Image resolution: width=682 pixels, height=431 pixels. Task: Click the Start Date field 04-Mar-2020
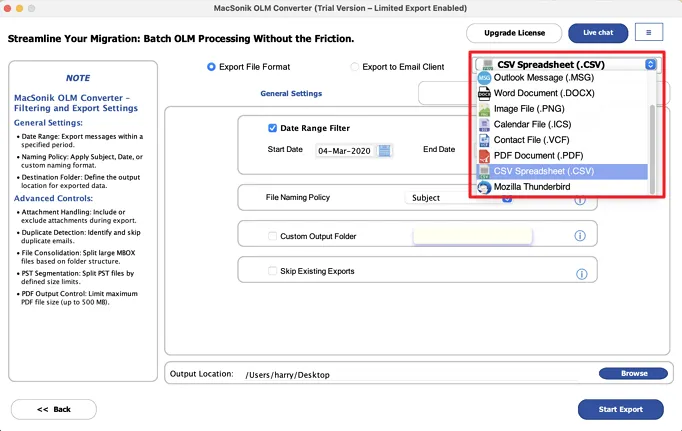pos(344,151)
